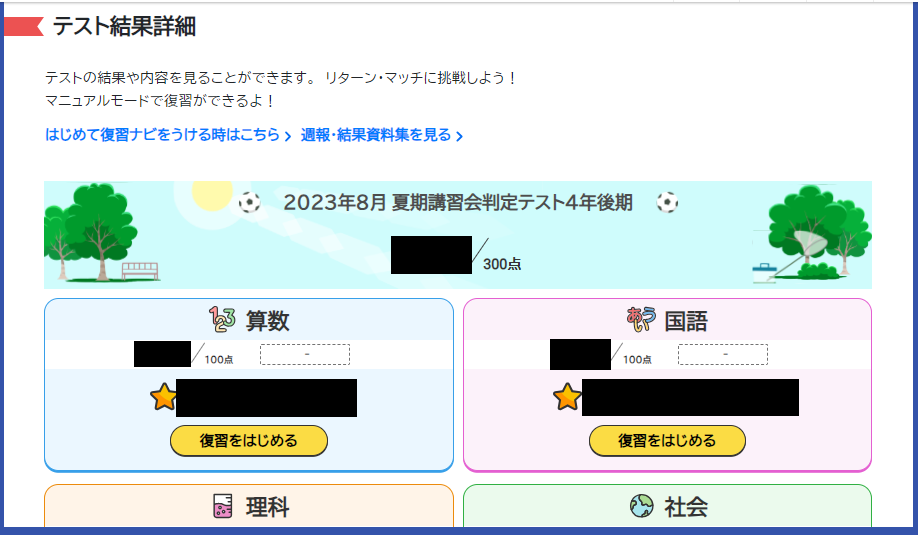
Task: Click the dashed score box in 算数 card
Action: (x=305, y=355)
